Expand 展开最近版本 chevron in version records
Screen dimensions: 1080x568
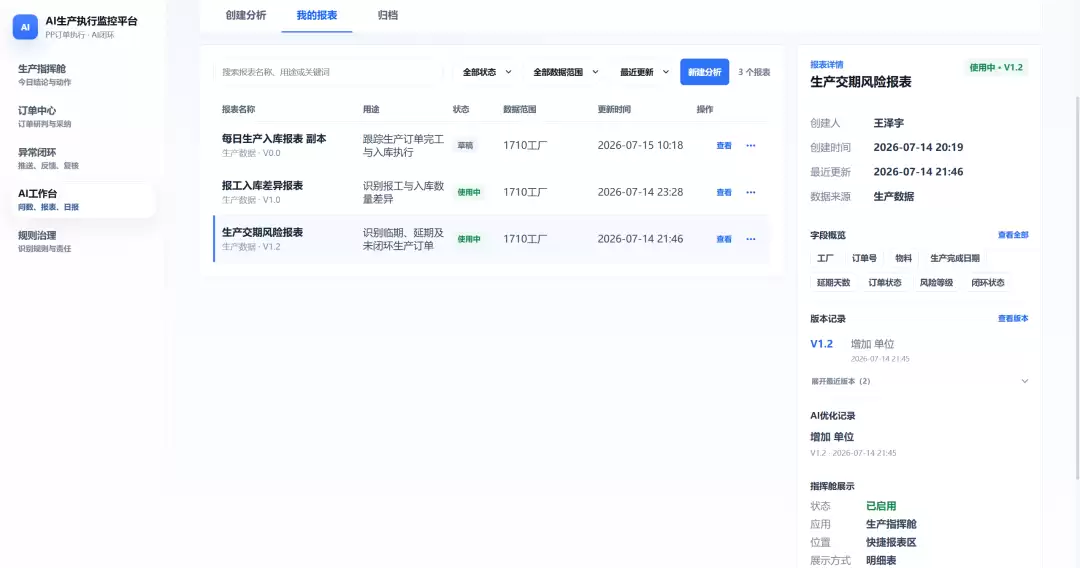click(x=1024, y=381)
